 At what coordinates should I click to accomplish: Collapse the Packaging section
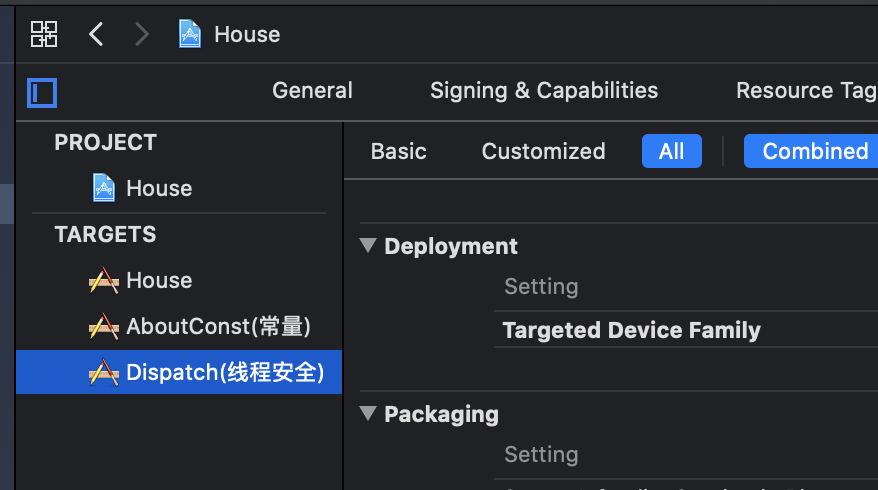point(368,414)
